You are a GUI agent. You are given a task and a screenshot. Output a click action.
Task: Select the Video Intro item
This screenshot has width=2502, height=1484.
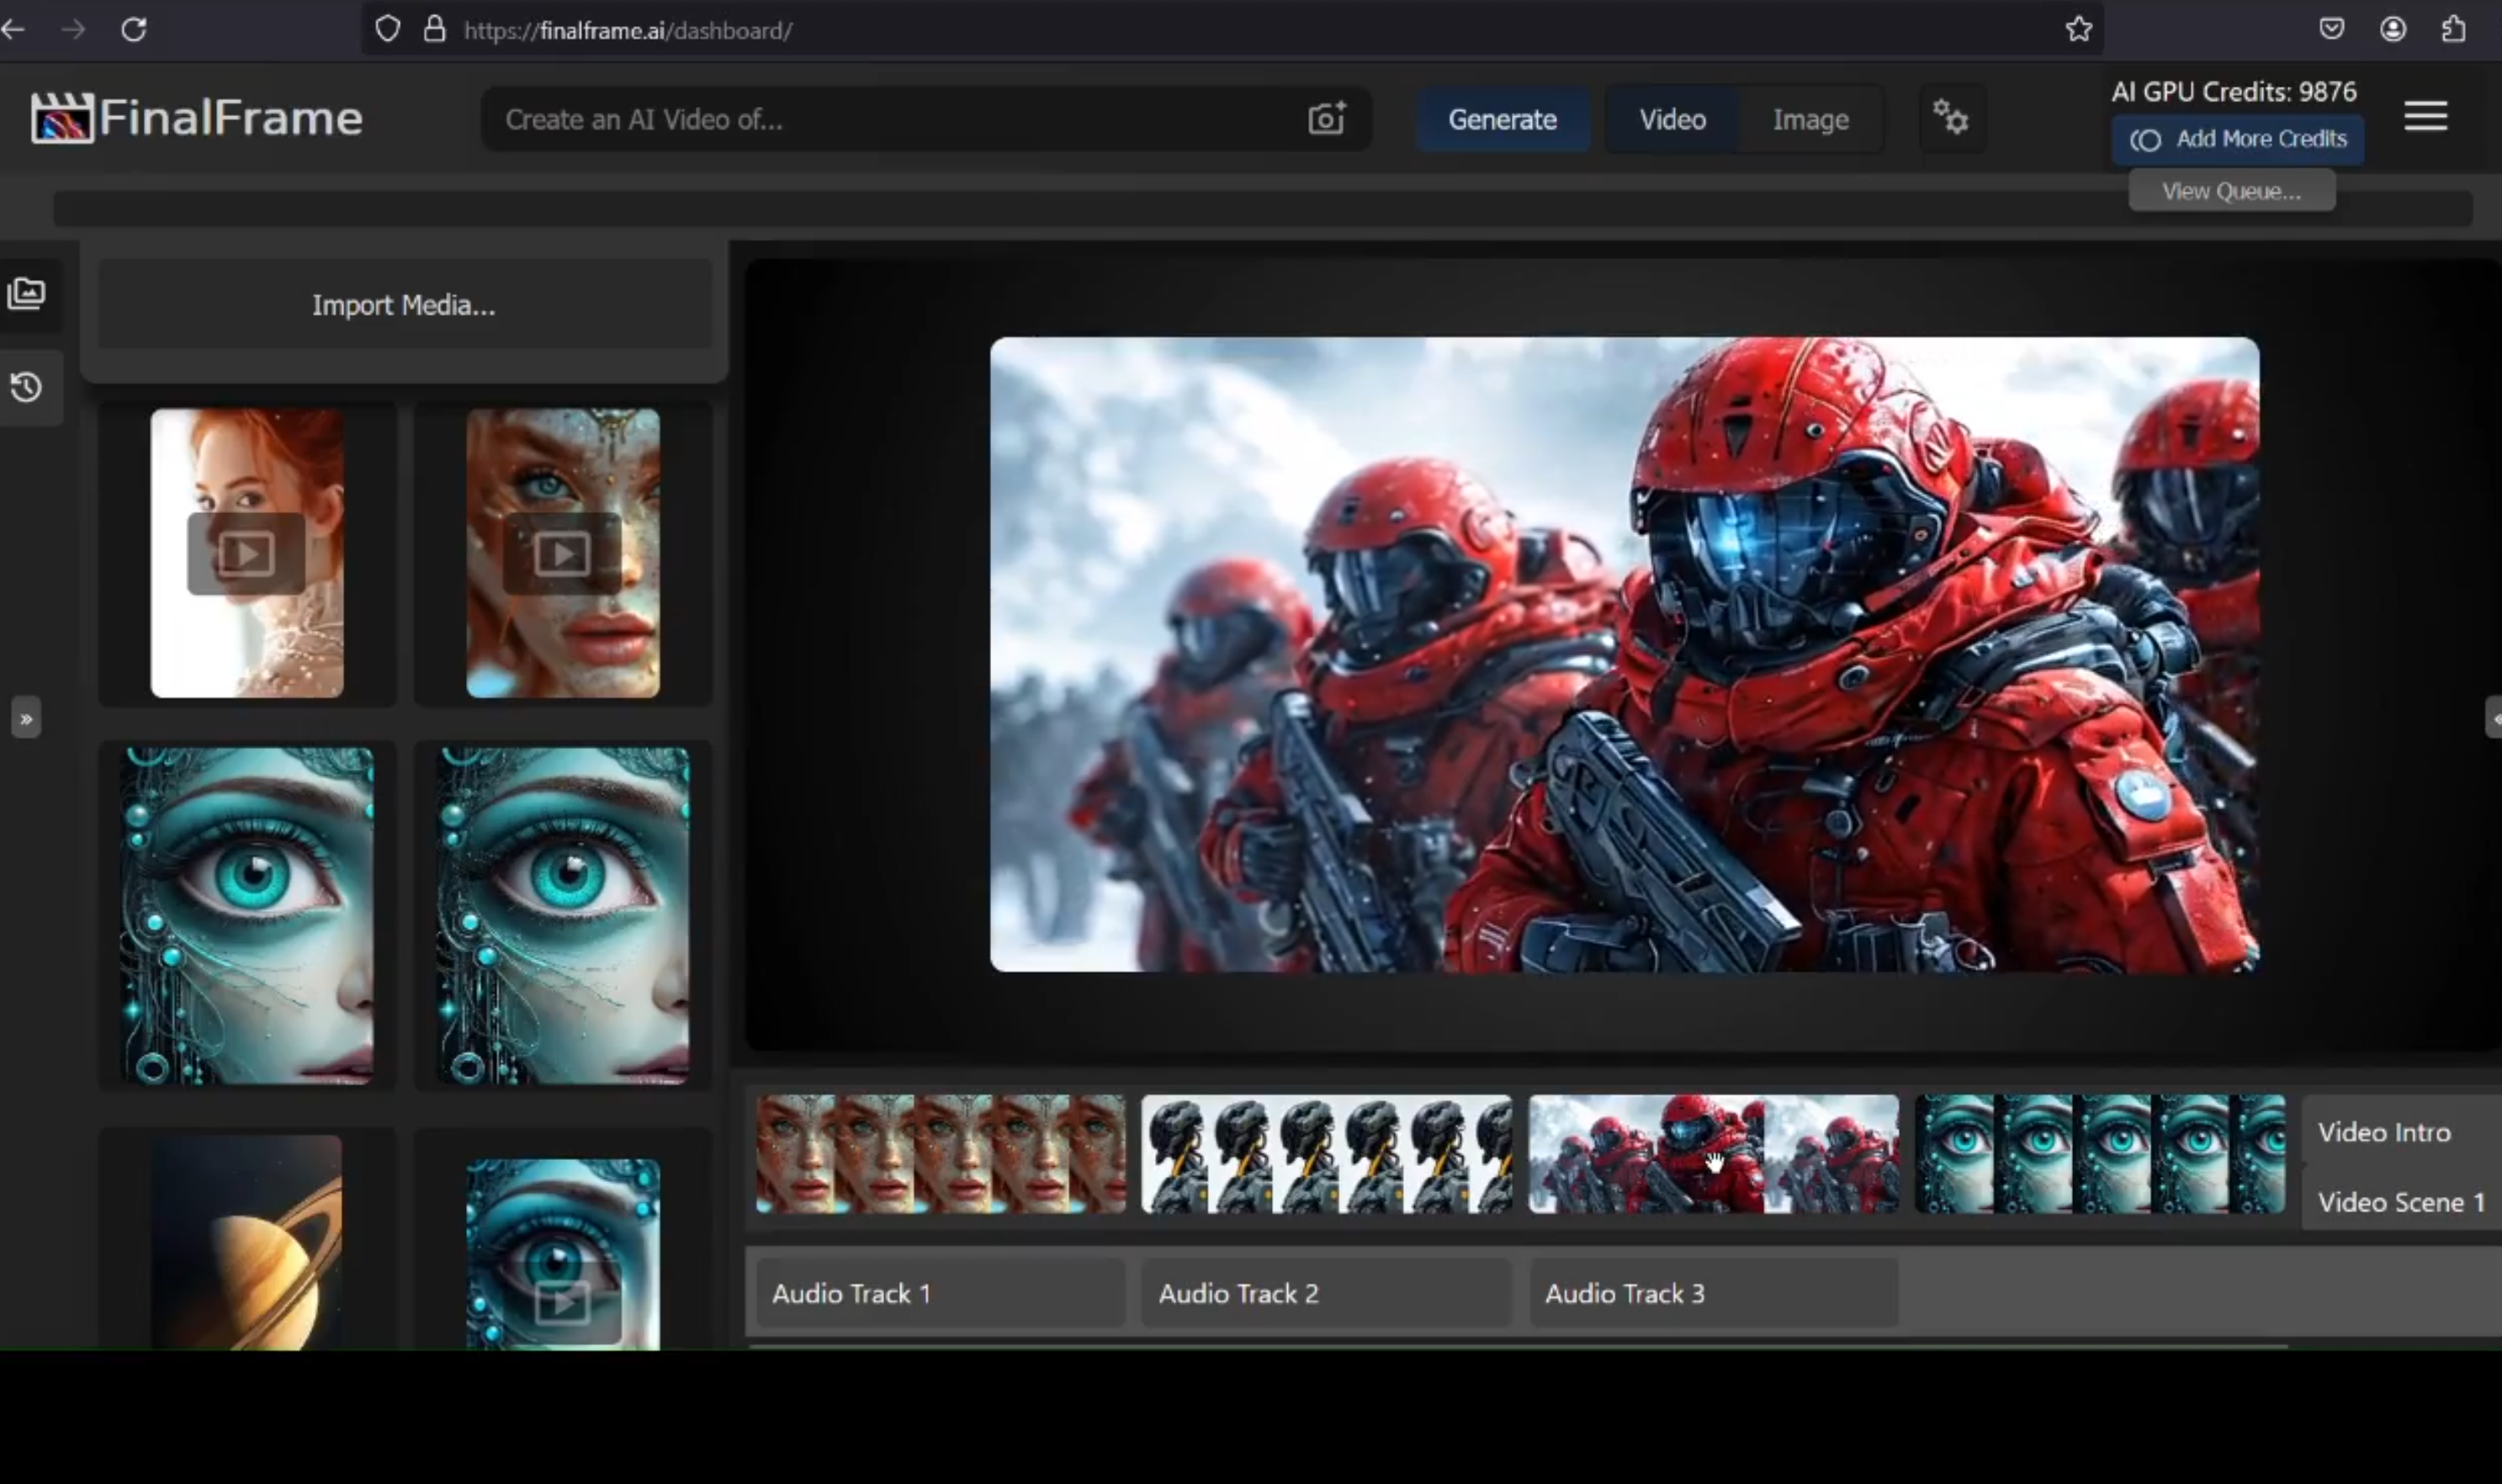pyautogui.click(x=2384, y=1132)
